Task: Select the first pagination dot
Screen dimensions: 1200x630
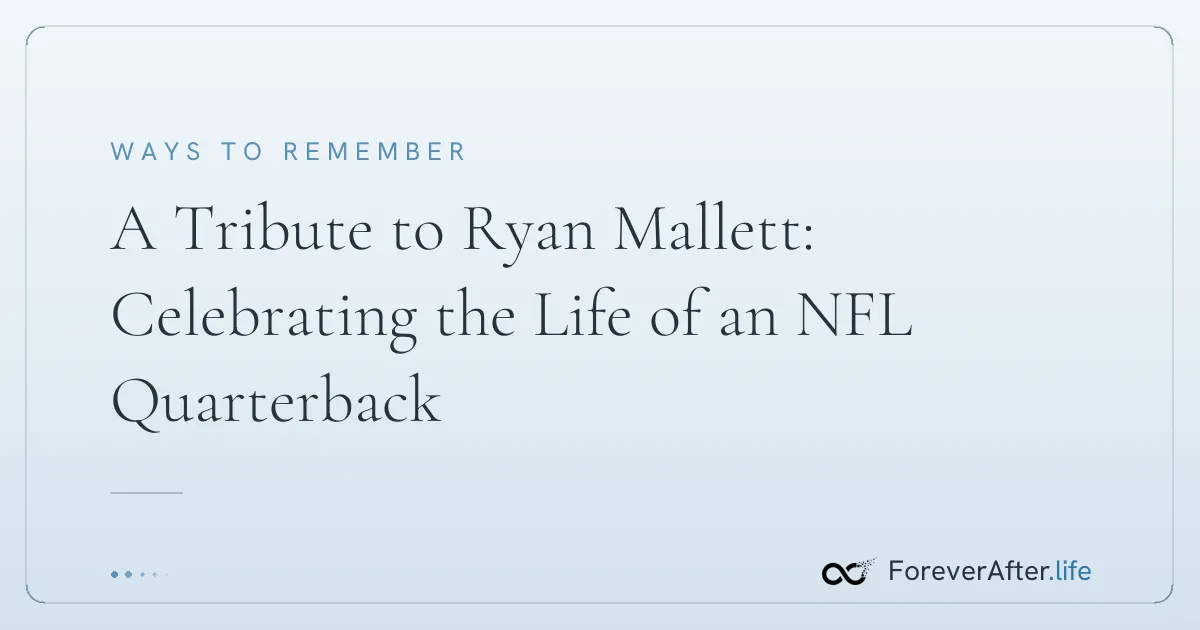Action: click(114, 574)
